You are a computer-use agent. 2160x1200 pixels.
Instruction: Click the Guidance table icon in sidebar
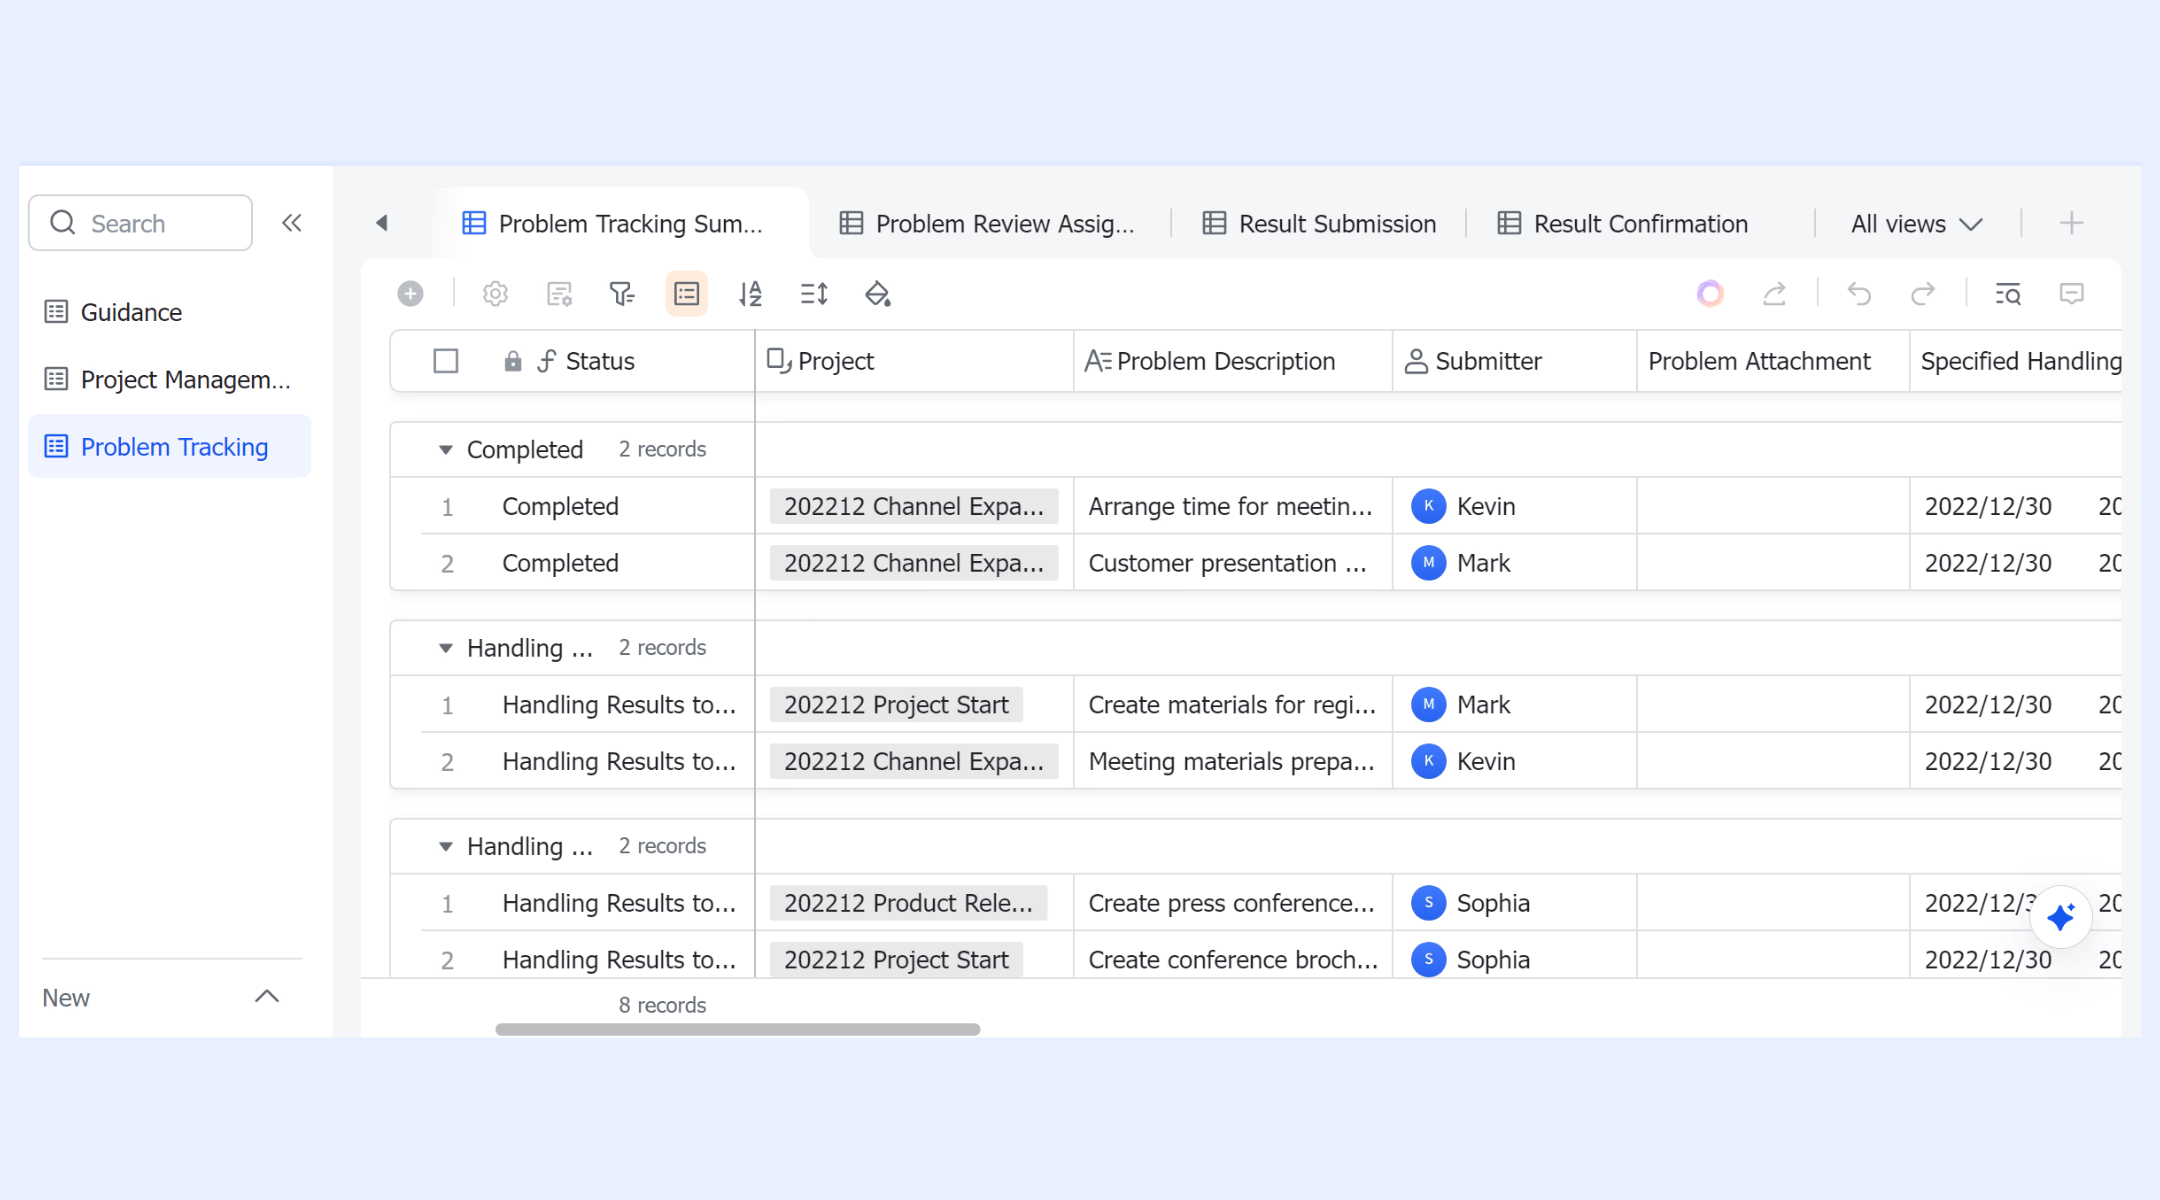[56, 312]
